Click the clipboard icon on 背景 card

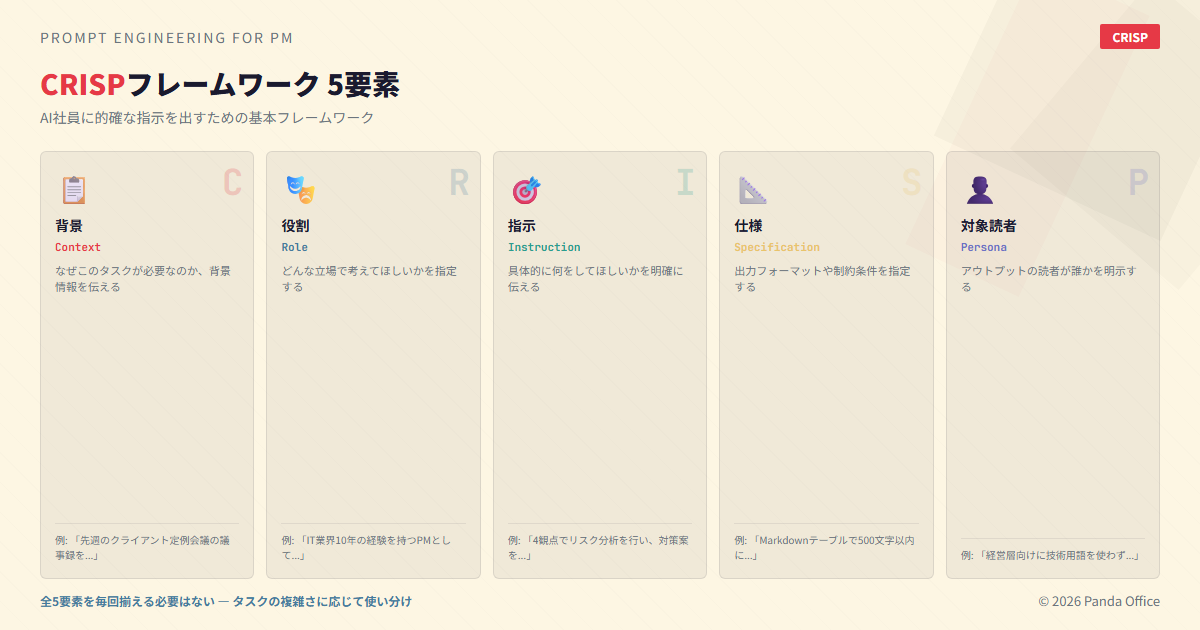pyautogui.click(x=73, y=190)
